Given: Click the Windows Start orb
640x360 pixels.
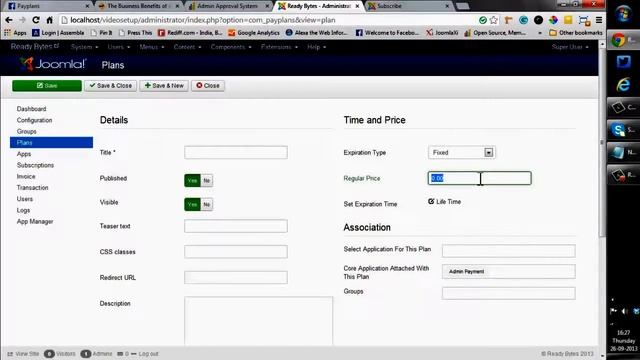Looking at the screenshot, I should click(x=623, y=15).
